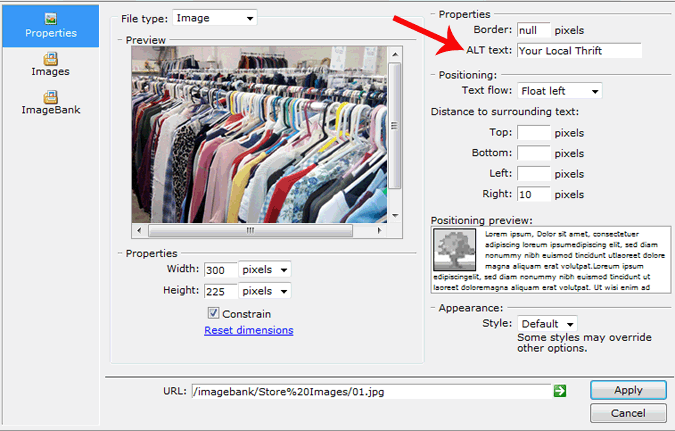Open the Width units dropdown
Viewport: 675px width, 431px height.
click(264, 270)
